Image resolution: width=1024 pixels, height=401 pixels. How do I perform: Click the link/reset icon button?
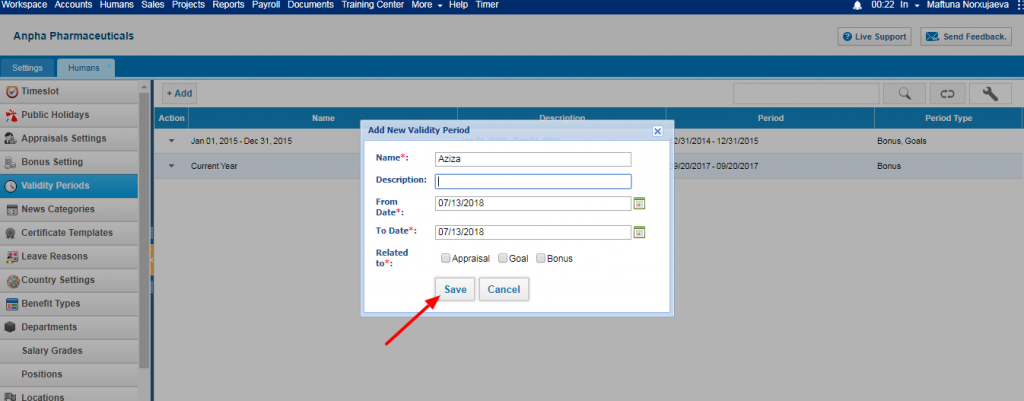pyautogui.click(x=948, y=94)
